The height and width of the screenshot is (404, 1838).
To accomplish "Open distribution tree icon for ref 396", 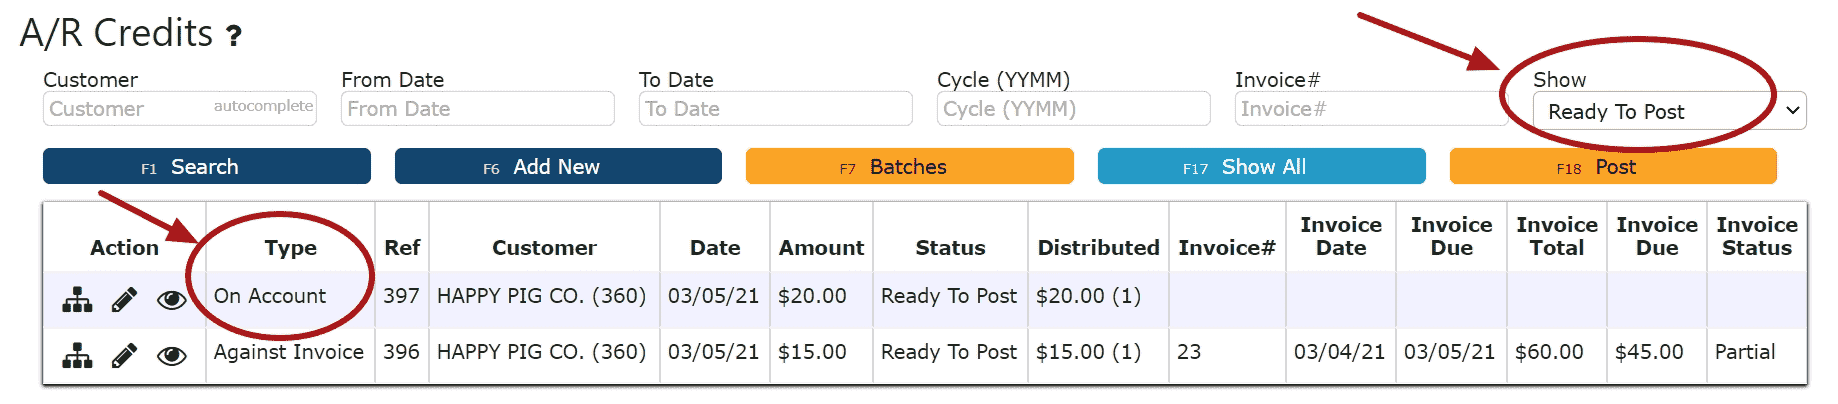I will (x=77, y=355).
